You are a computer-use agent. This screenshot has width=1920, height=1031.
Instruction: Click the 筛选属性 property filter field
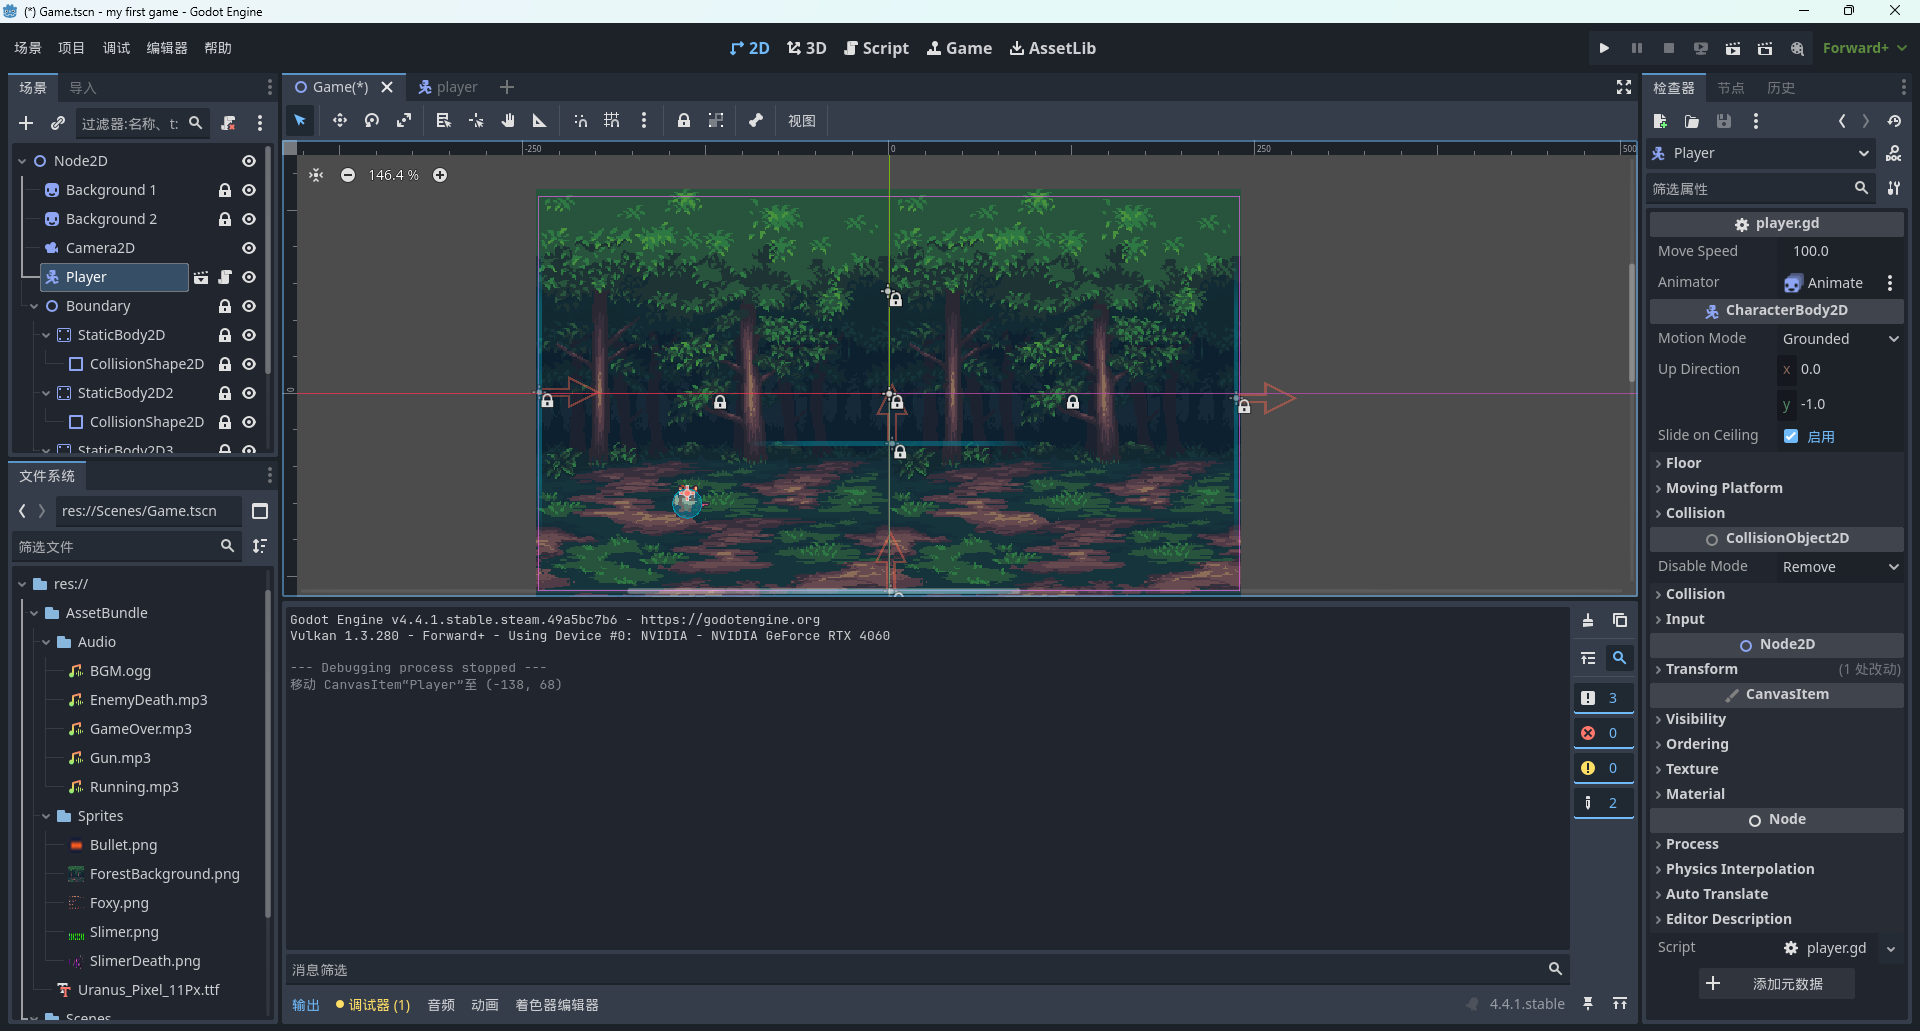tap(1750, 188)
